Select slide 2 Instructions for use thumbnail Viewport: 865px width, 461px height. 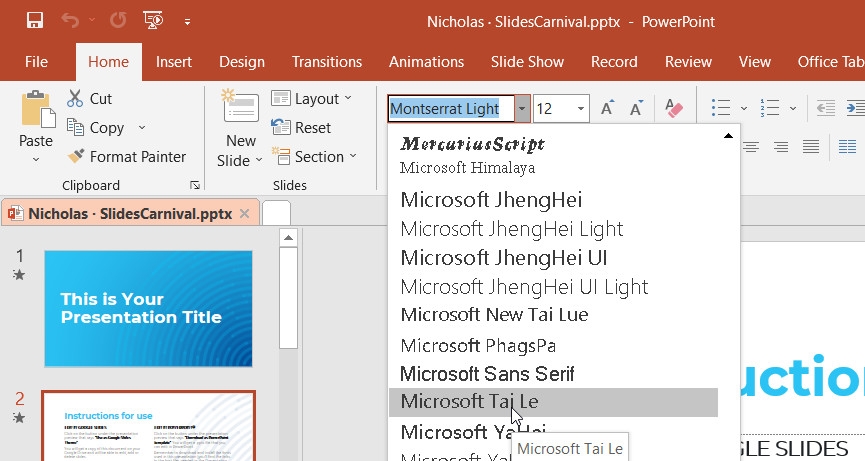coord(148,426)
